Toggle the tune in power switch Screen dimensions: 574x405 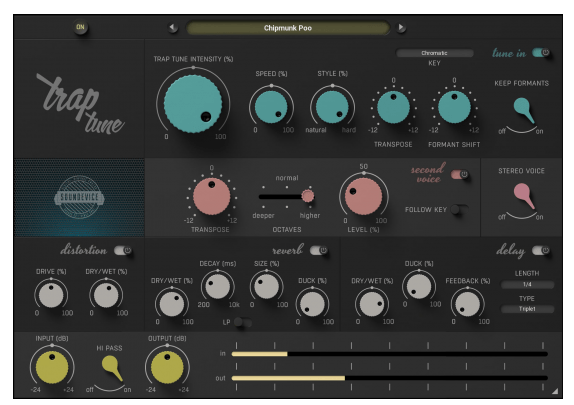tap(541, 53)
